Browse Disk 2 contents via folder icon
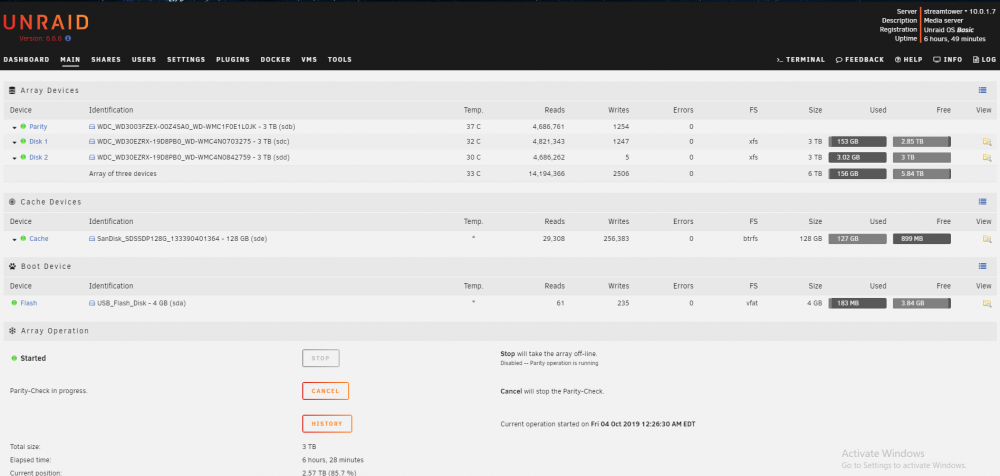The height and width of the screenshot is (476, 1000). tap(987, 157)
